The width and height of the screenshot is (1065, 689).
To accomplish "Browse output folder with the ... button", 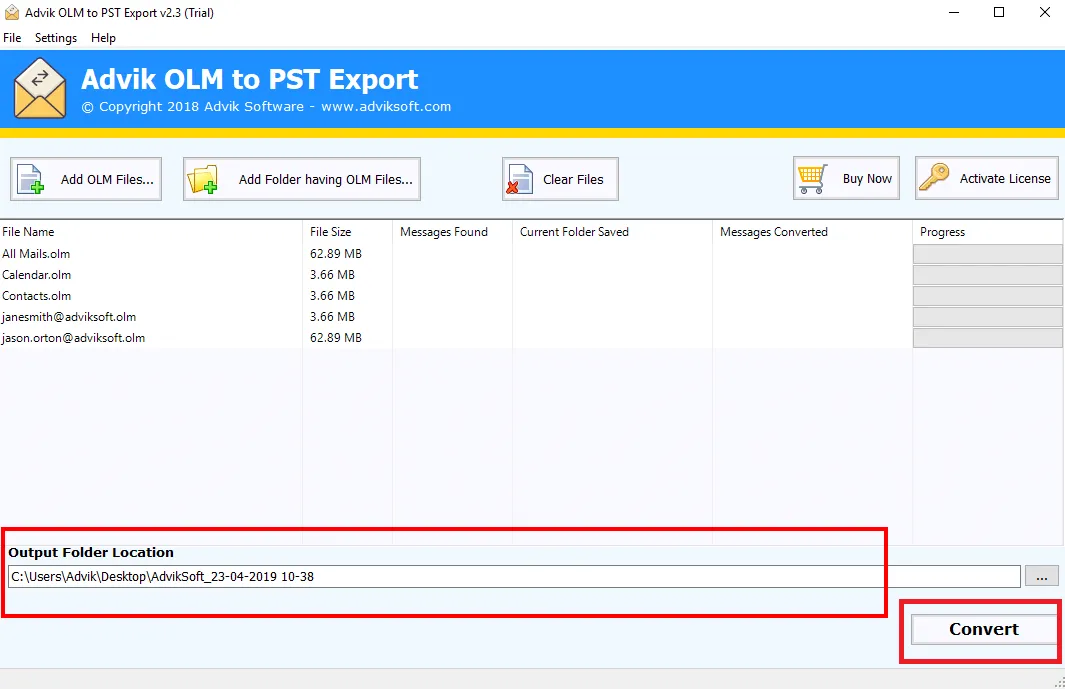I will 1041,576.
